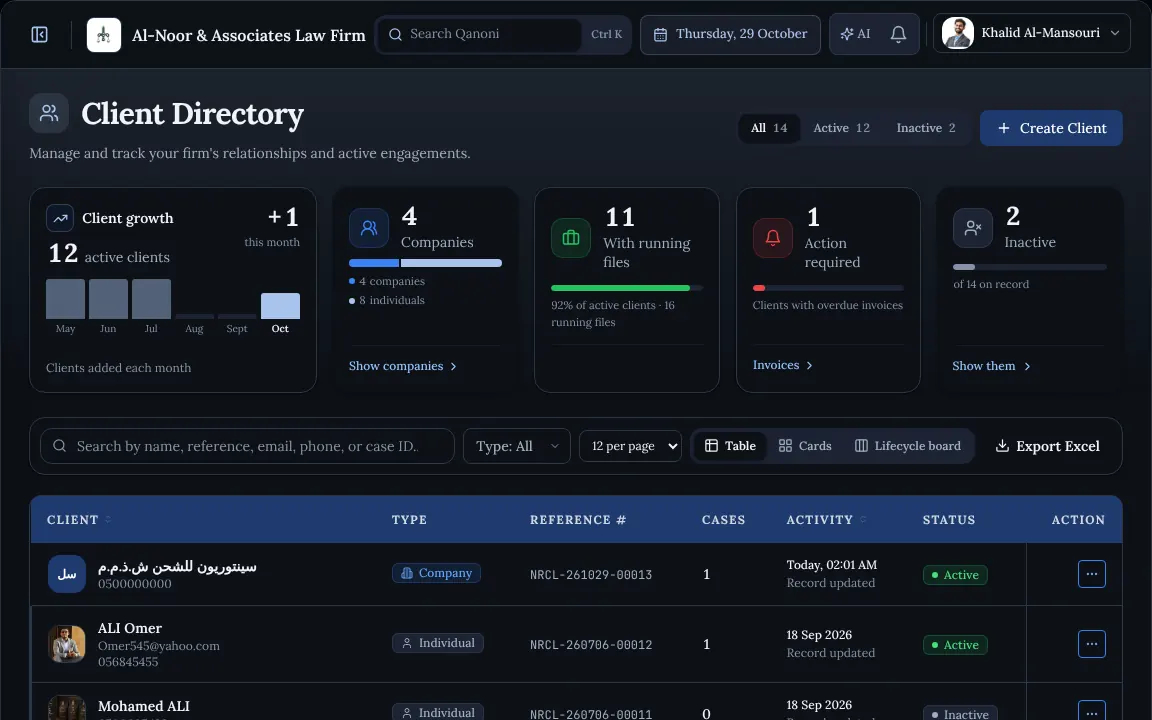Click the Show them chevron arrow
Image resolution: width=1152 pixels, height=720 pixels.
click(1027, 366)
